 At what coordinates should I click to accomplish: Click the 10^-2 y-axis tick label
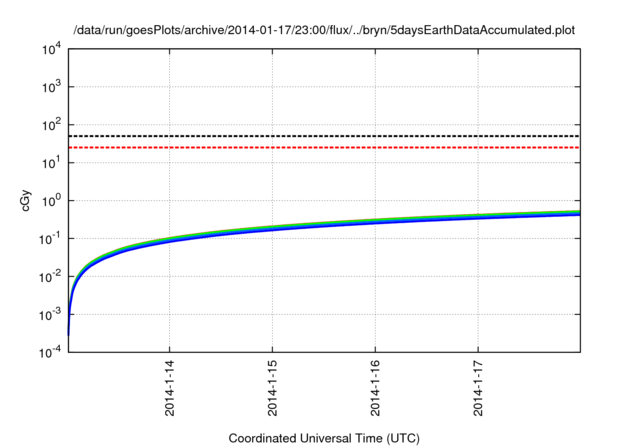click(50, 277)
